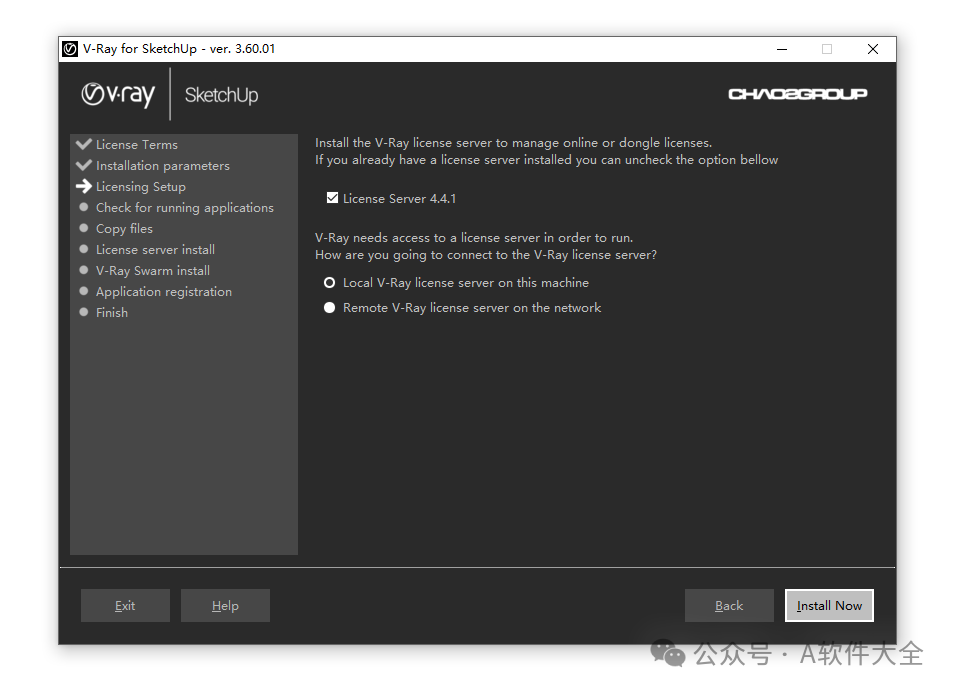This screenshot has width=954, height=692.
Task: Select Local V-Ray license server on this machine
Action: (330, 283)
